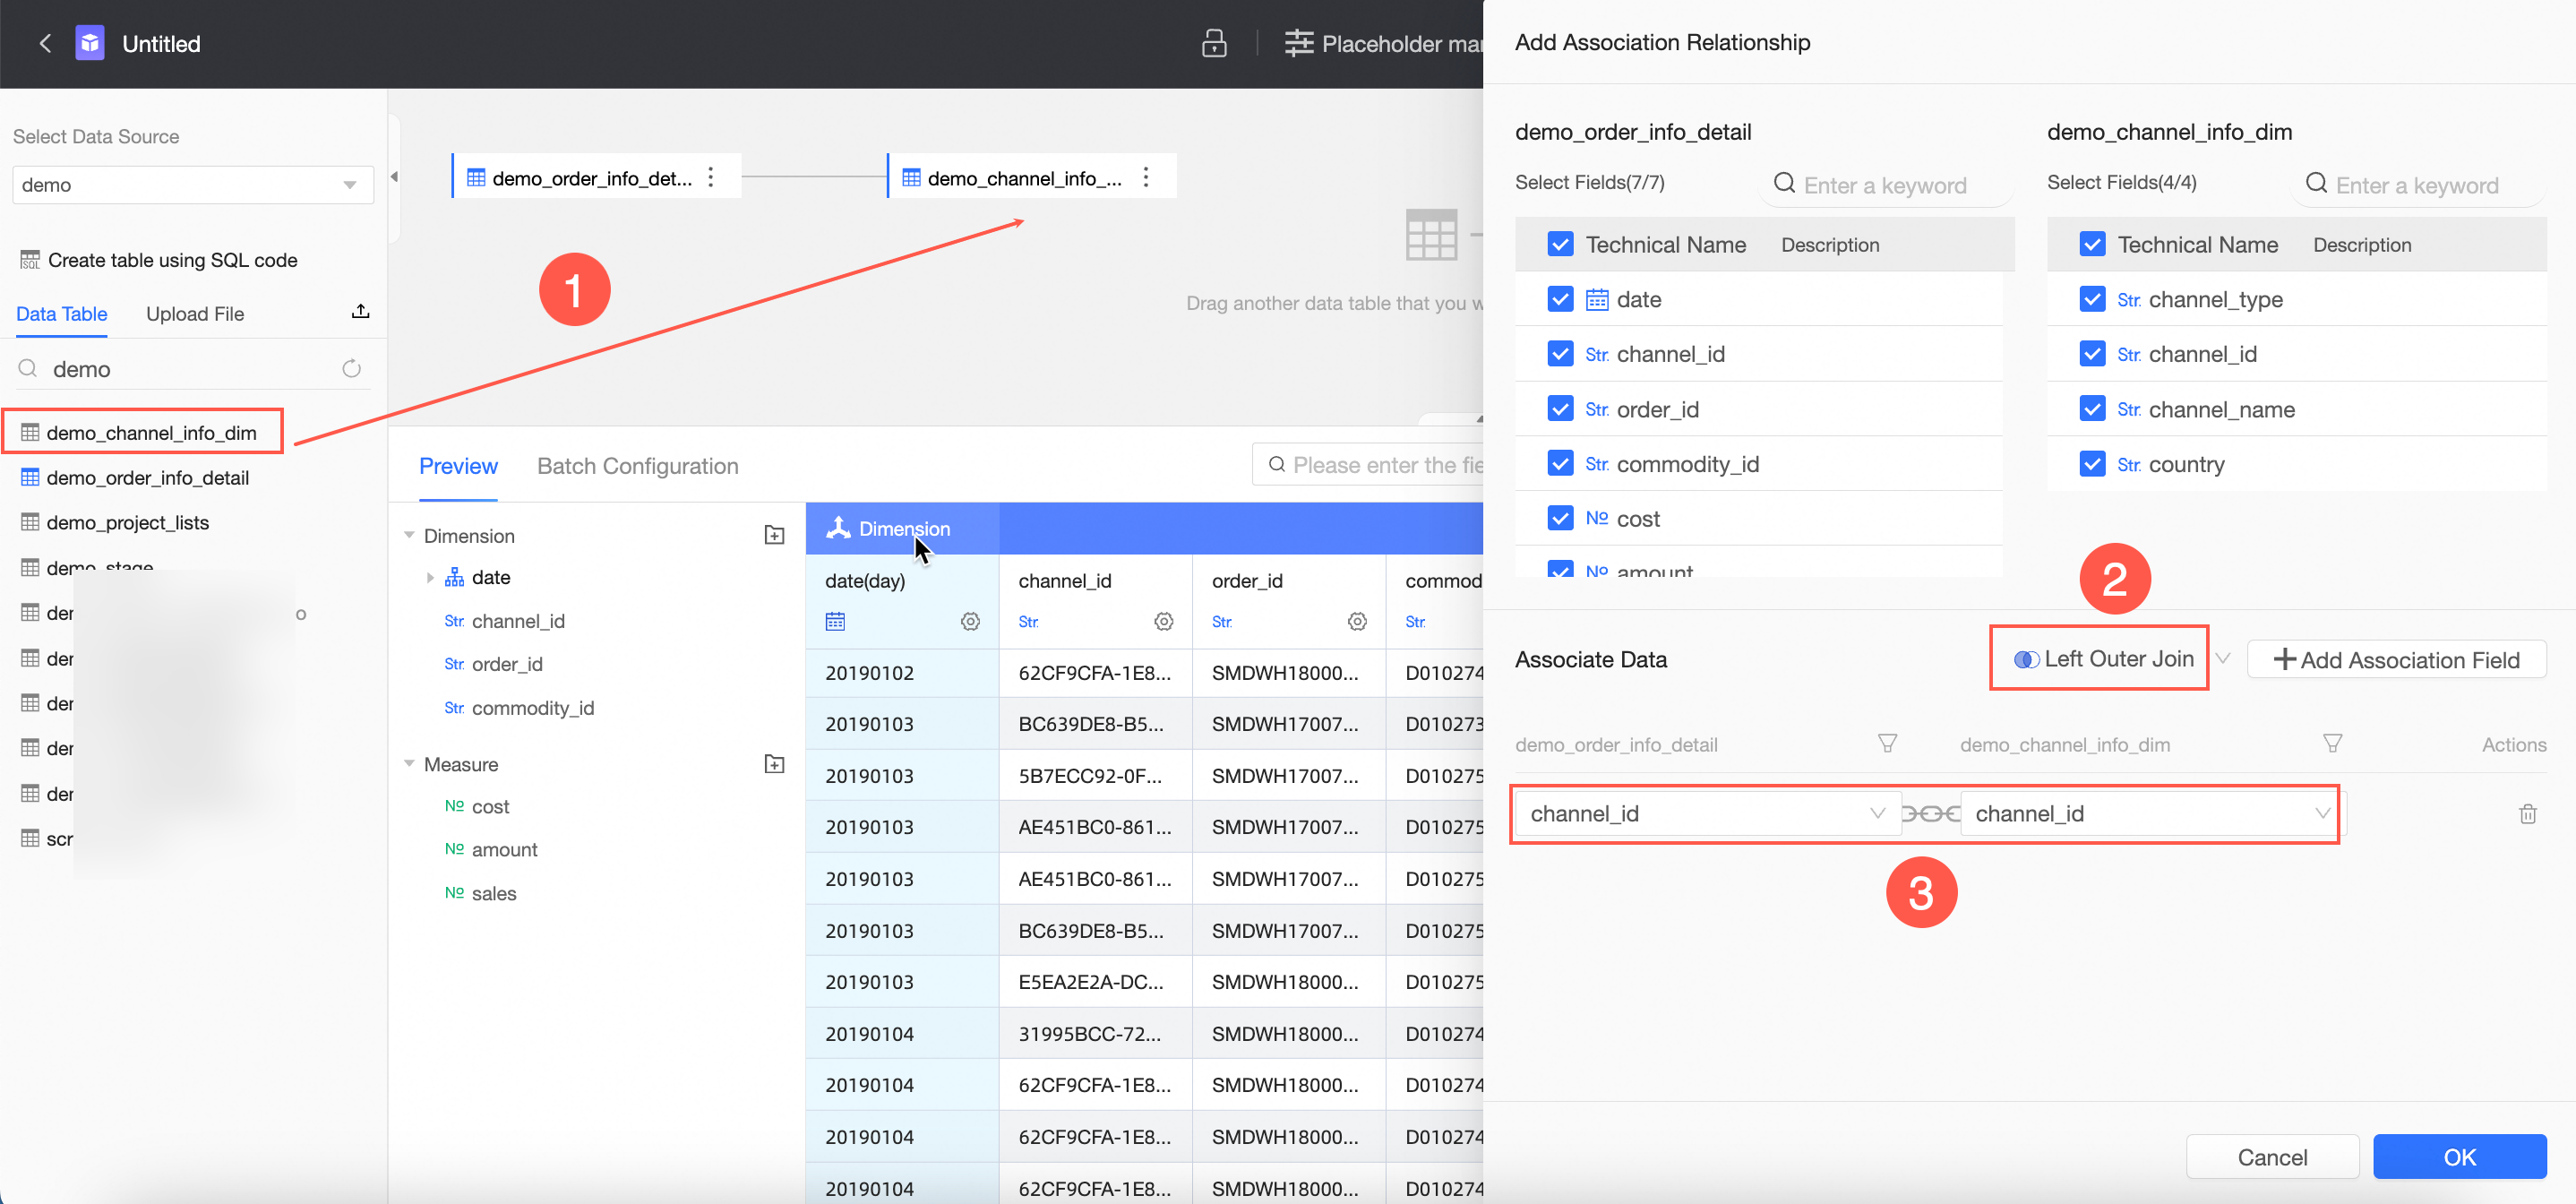Click the search icon in the table search box
Image resolution: width=2576 pixels, height=1204 pixels.
[x=28, y=369]
